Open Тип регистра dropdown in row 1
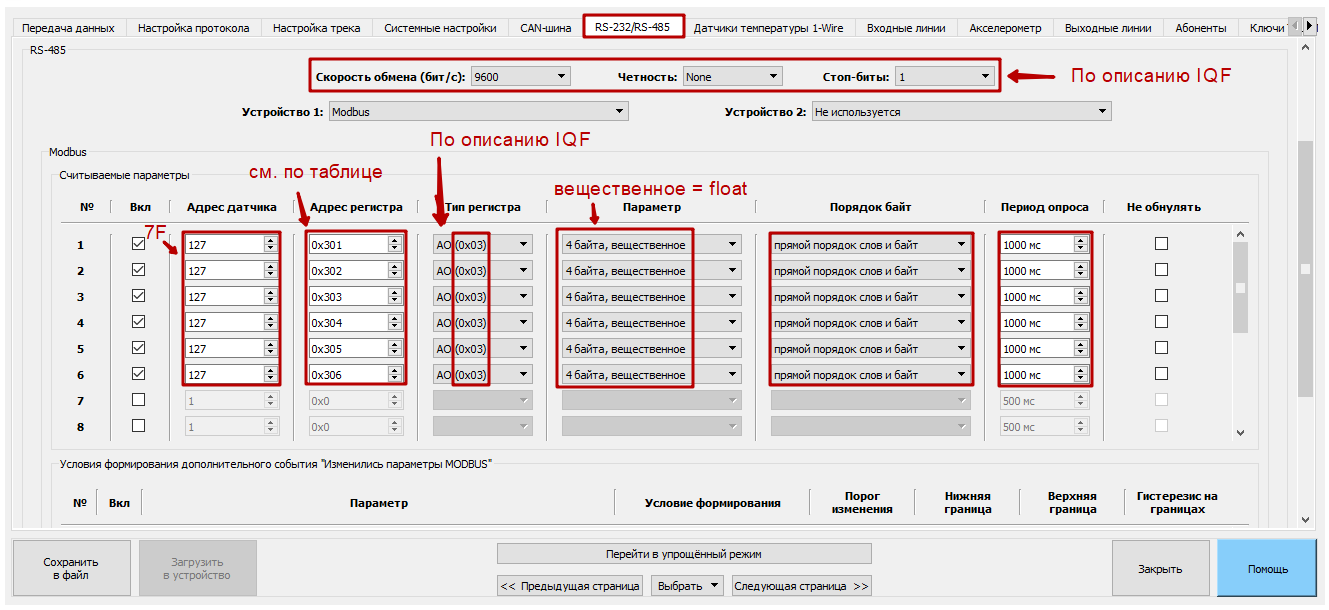The width and height of the screenshot is (1329, 610). [482, 245]
